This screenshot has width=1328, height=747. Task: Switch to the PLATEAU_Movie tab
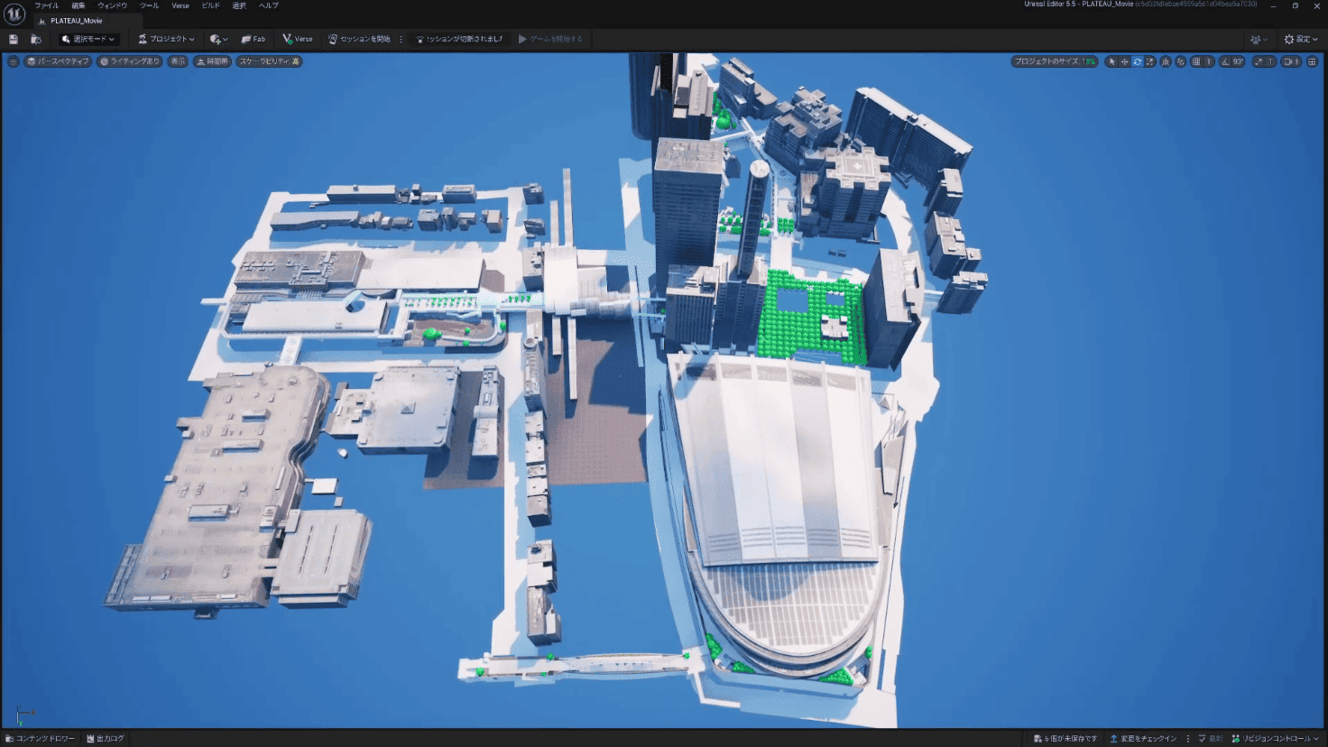pyautogui.click(x=76, y=21)
